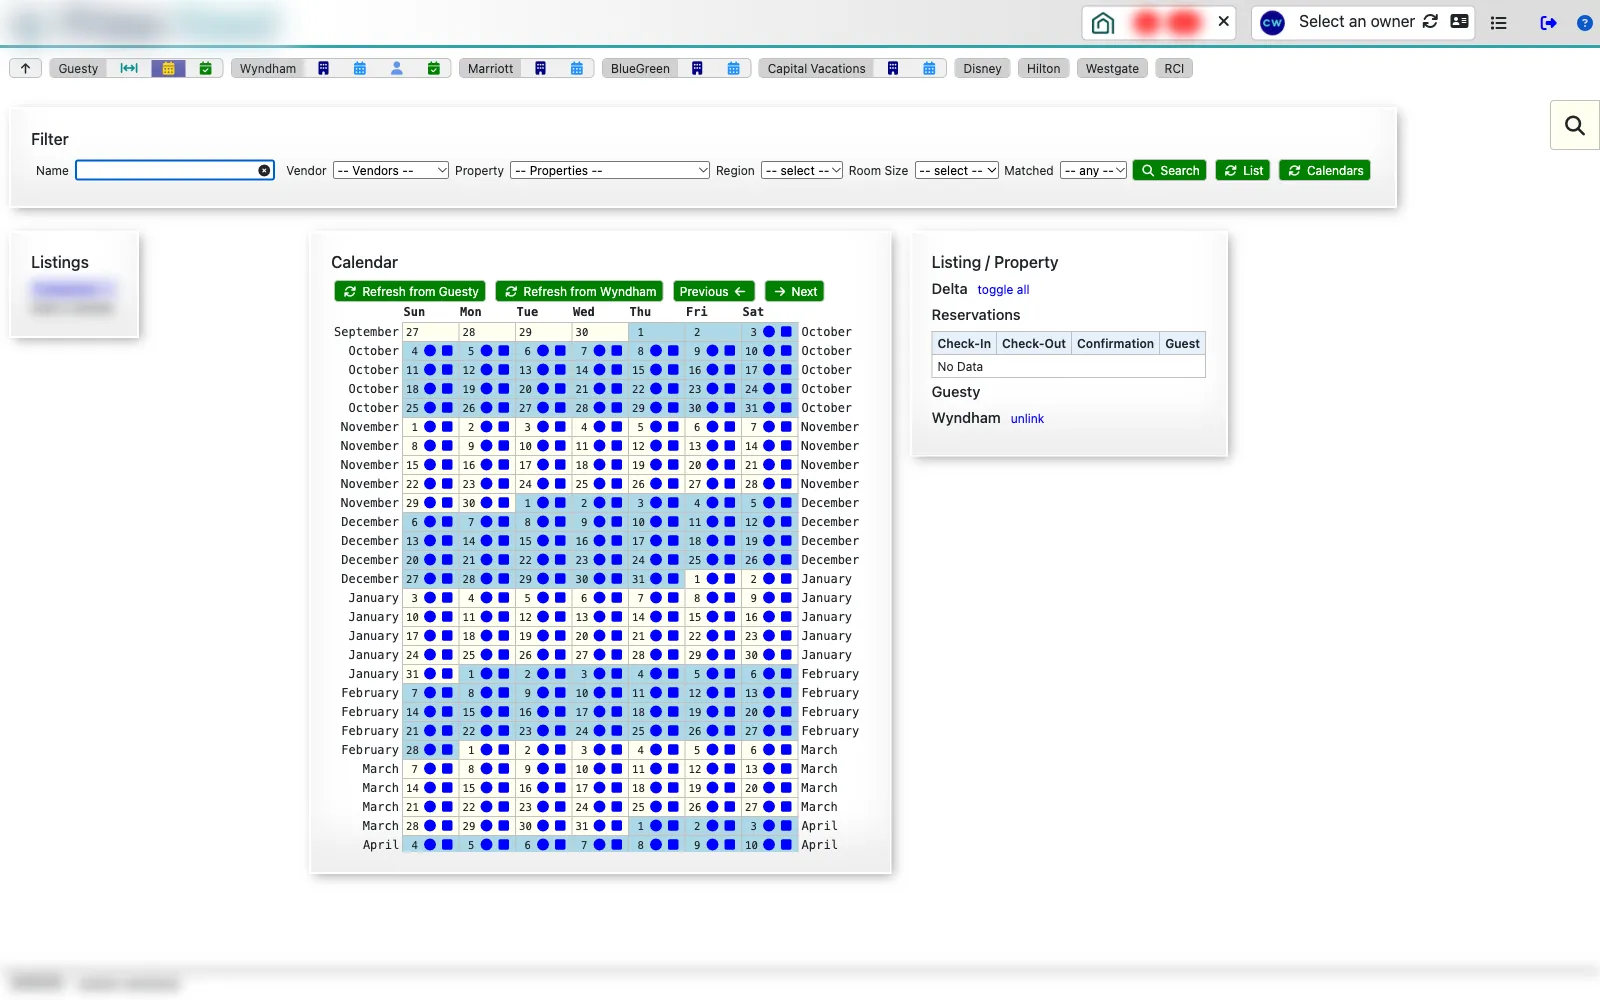1600x1000 pixels.
Task: Open the Matched any dropdown
Action: point(1094,171)
